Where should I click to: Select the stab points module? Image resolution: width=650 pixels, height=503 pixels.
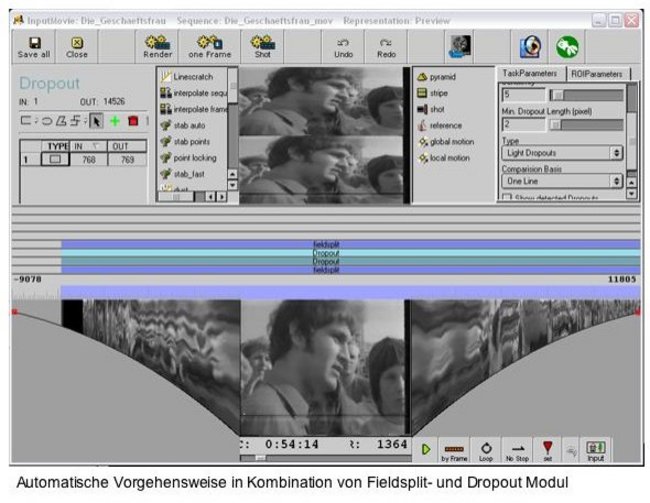185,141
